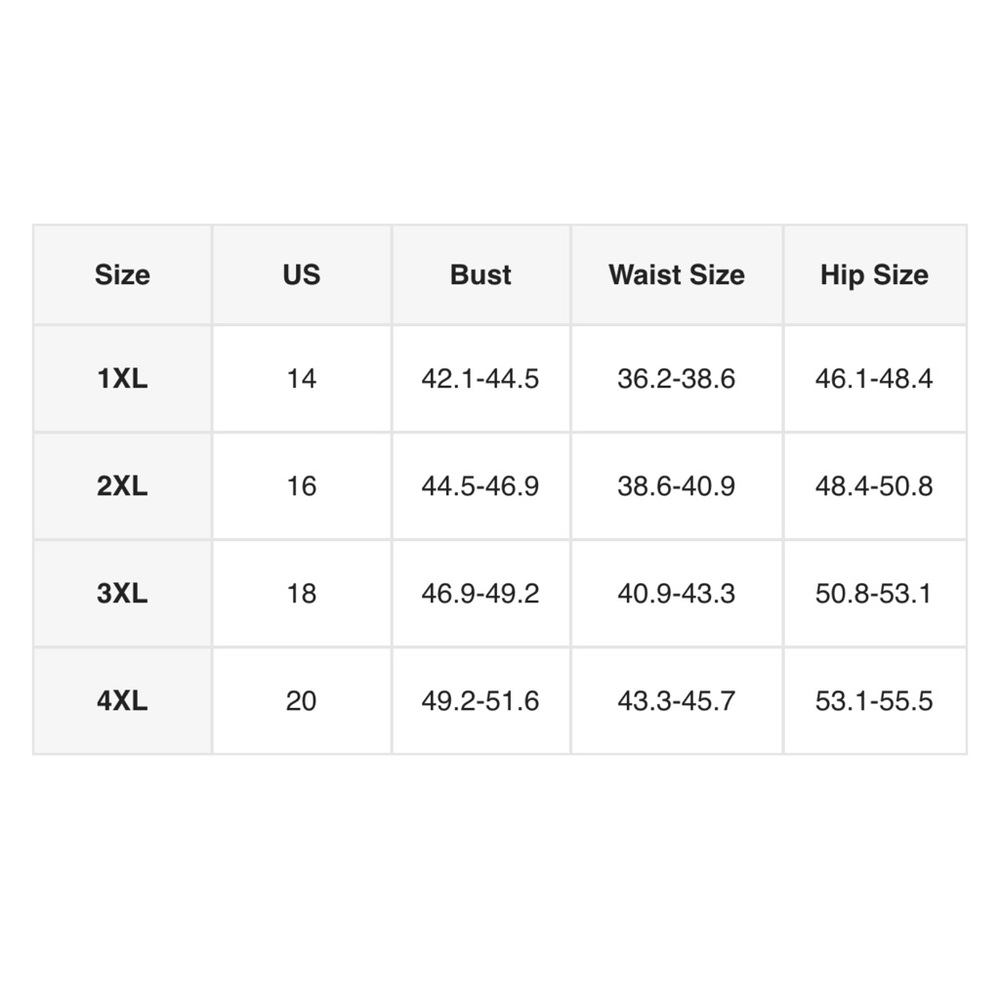
Task: Click hip value 46.1-48.4
Action: click(x=874, y=379)
